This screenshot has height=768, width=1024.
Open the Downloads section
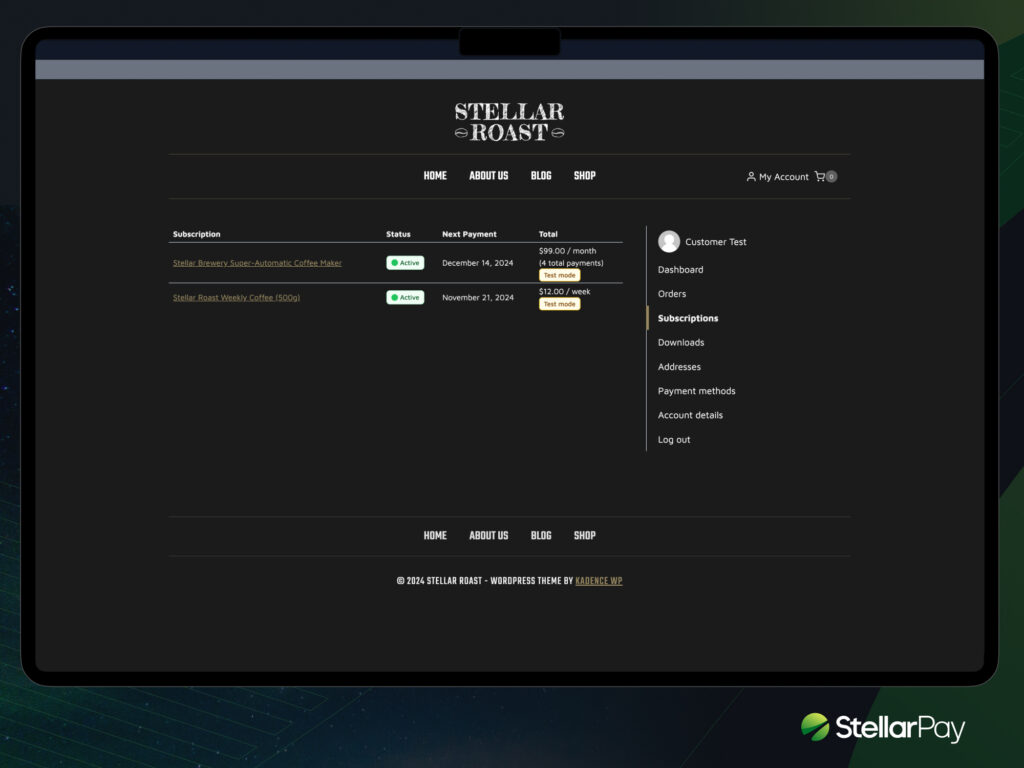(x=681, y=342)
